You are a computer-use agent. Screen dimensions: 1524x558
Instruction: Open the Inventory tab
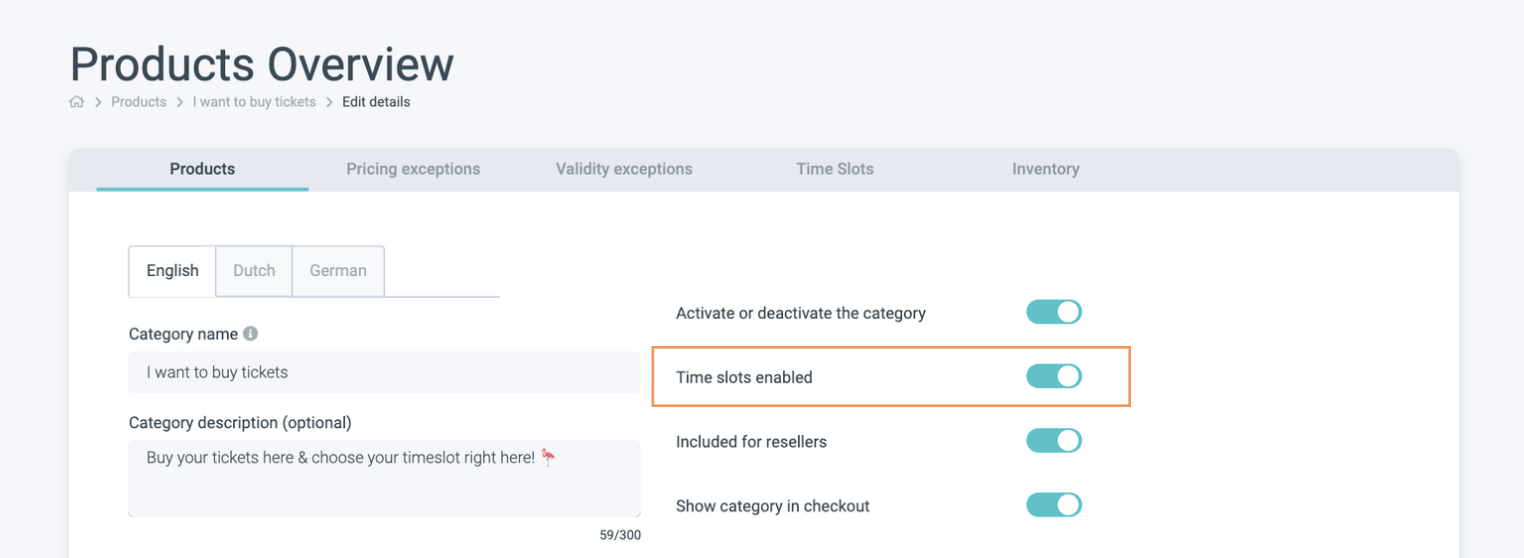pyautogui.click(x=1045, y=169)
